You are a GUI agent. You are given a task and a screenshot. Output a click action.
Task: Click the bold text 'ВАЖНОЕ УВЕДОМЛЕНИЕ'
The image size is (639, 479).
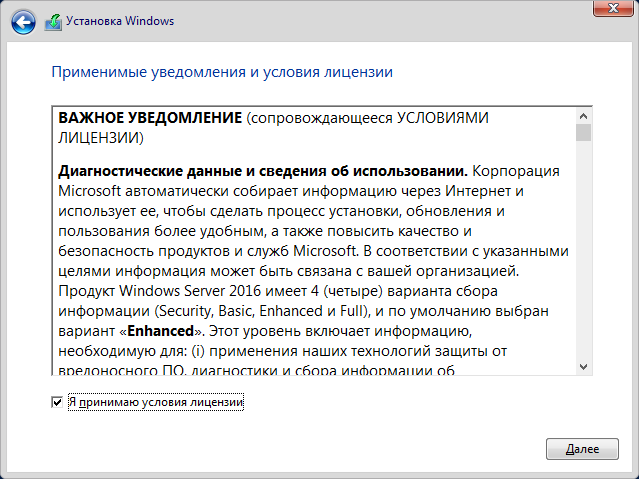coord(150,118)
